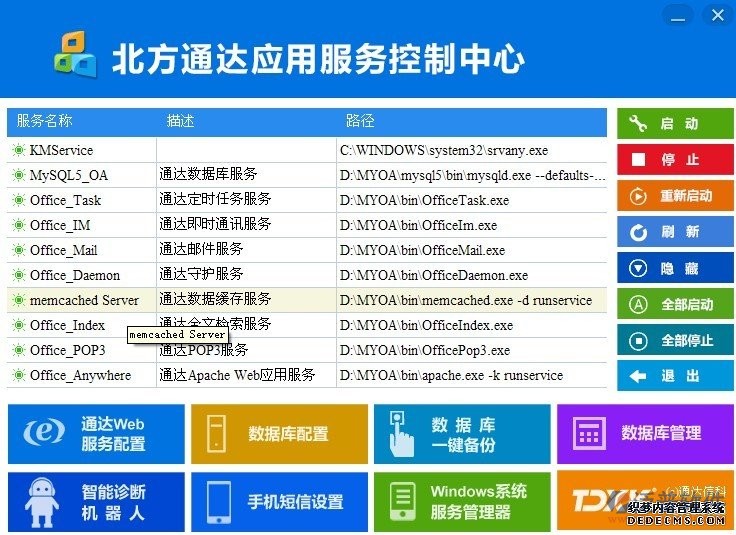Select the Office_Task service name
The width and height of the screenshot is (736, 535).
coord(65,200)
